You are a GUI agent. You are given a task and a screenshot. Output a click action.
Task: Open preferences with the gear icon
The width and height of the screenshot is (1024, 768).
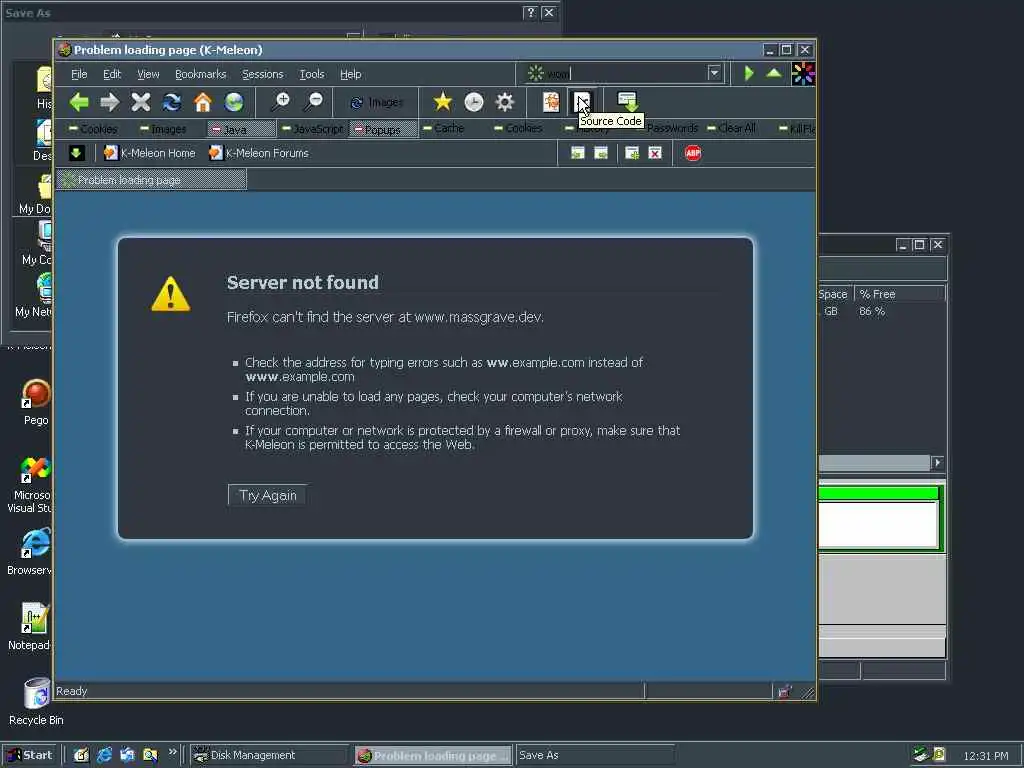click(x=505, y=102)
